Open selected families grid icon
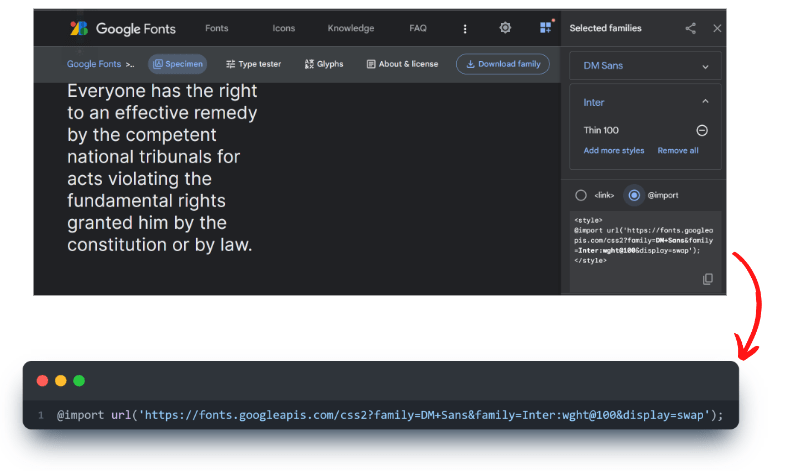The height and width of the screenshot is (475, 790). 546,27
